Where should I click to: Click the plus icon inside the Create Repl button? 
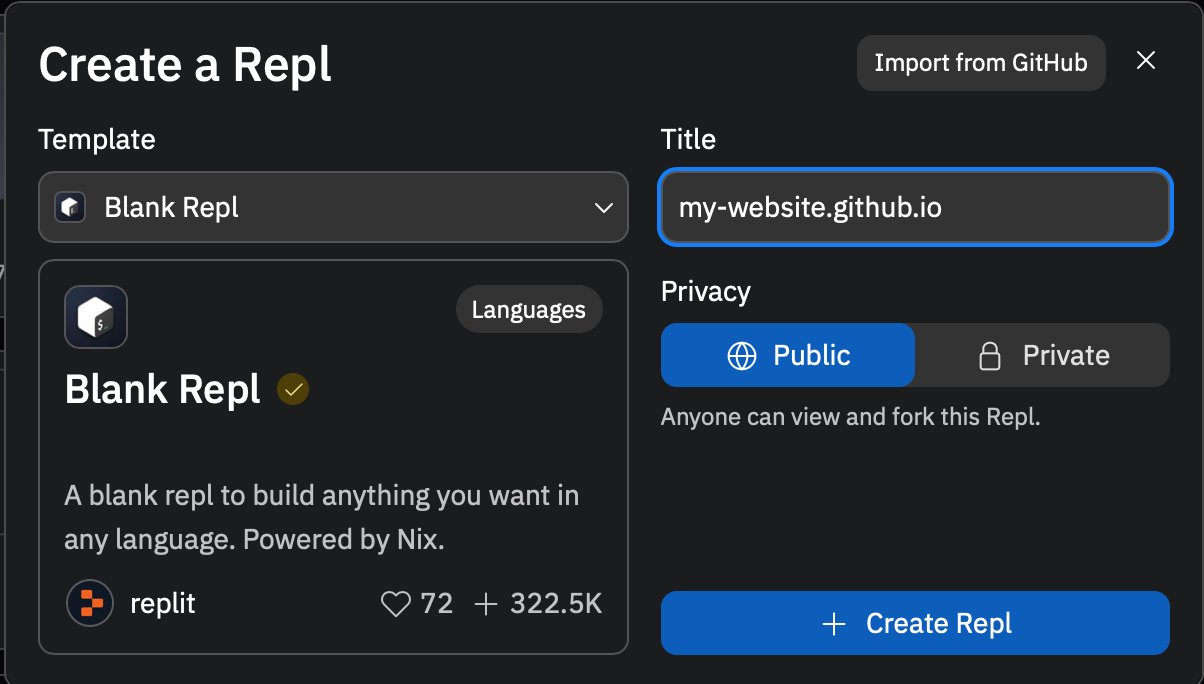pyautogui.click(x=833, y=624)
